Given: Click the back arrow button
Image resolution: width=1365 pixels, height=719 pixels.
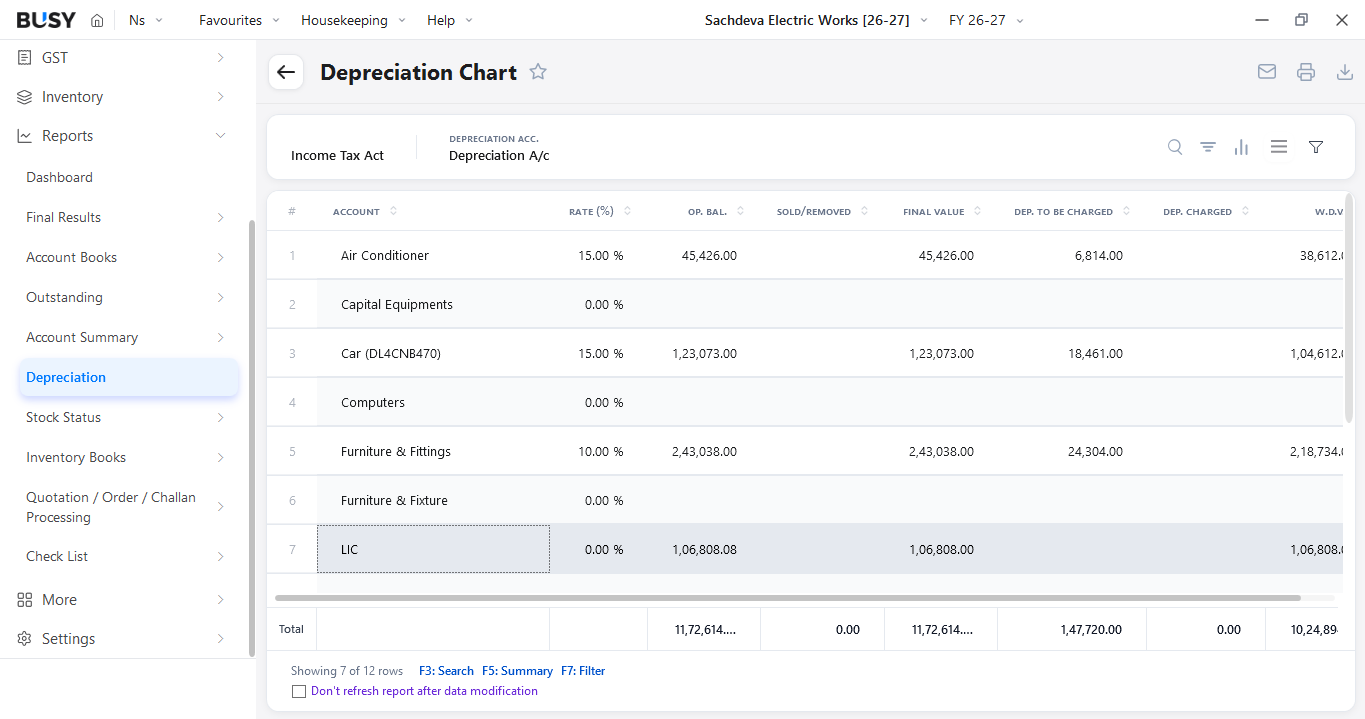Looking at the screenshot, I should [286, 72].
